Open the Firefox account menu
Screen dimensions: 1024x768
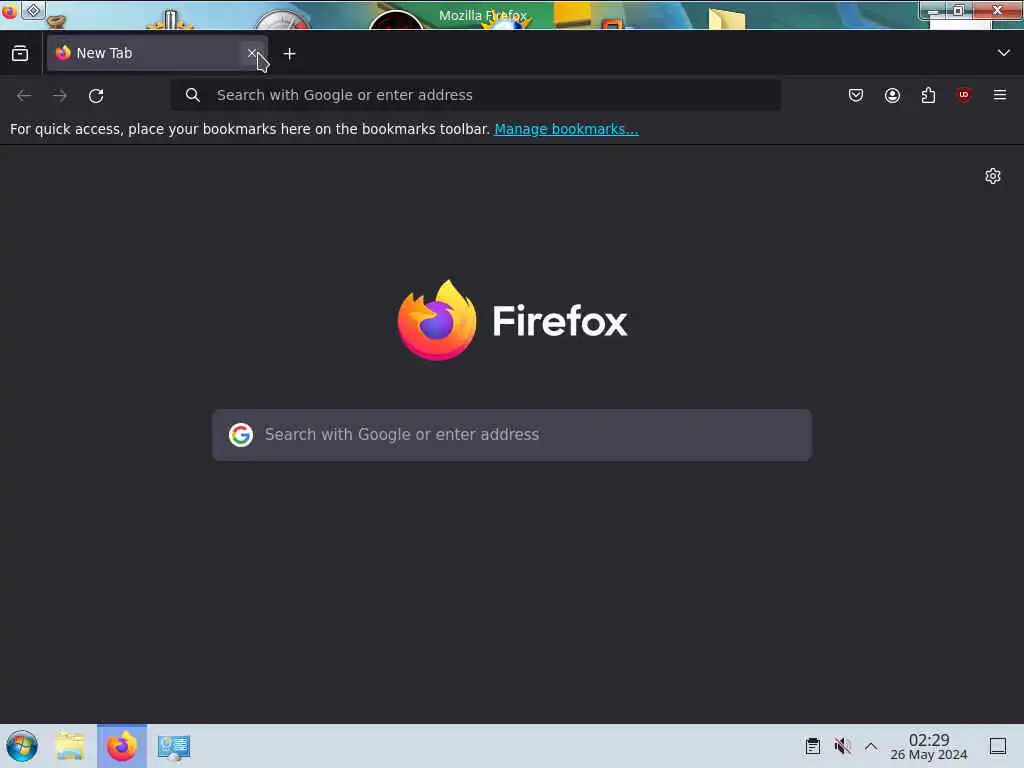tap(892, 95)
